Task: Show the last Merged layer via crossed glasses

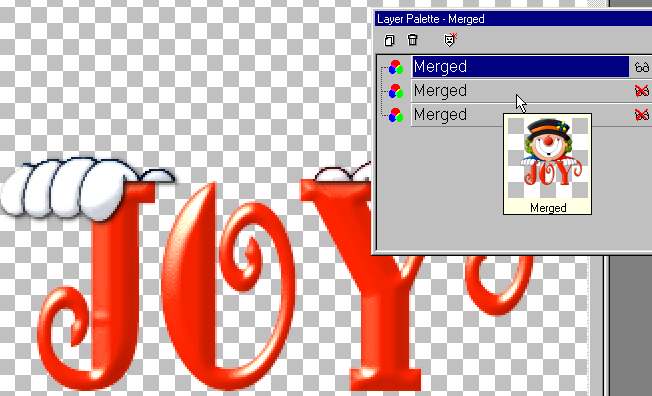Action: click(x=642, y=114)
